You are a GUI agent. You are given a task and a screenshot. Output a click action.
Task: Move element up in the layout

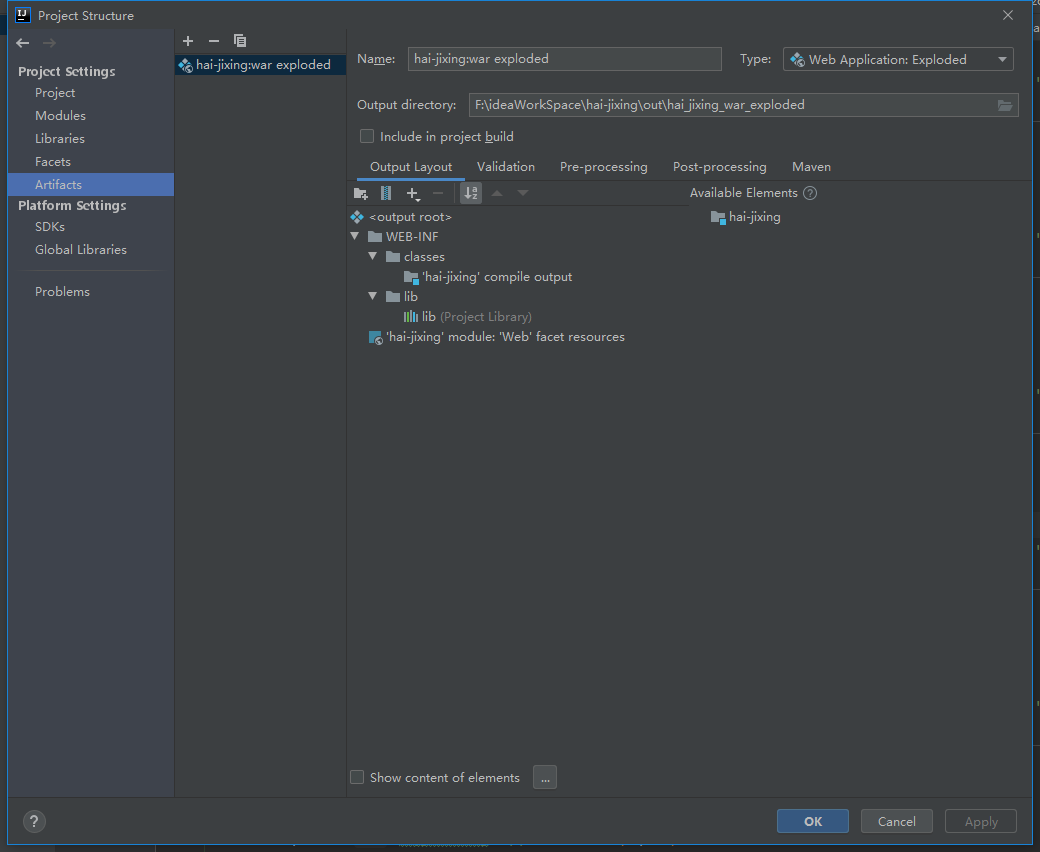pos(497,193)
